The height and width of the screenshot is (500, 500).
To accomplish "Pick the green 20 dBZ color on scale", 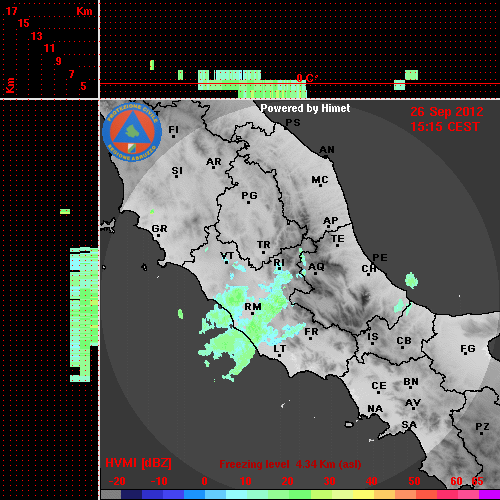I will [x=289, y=495].
